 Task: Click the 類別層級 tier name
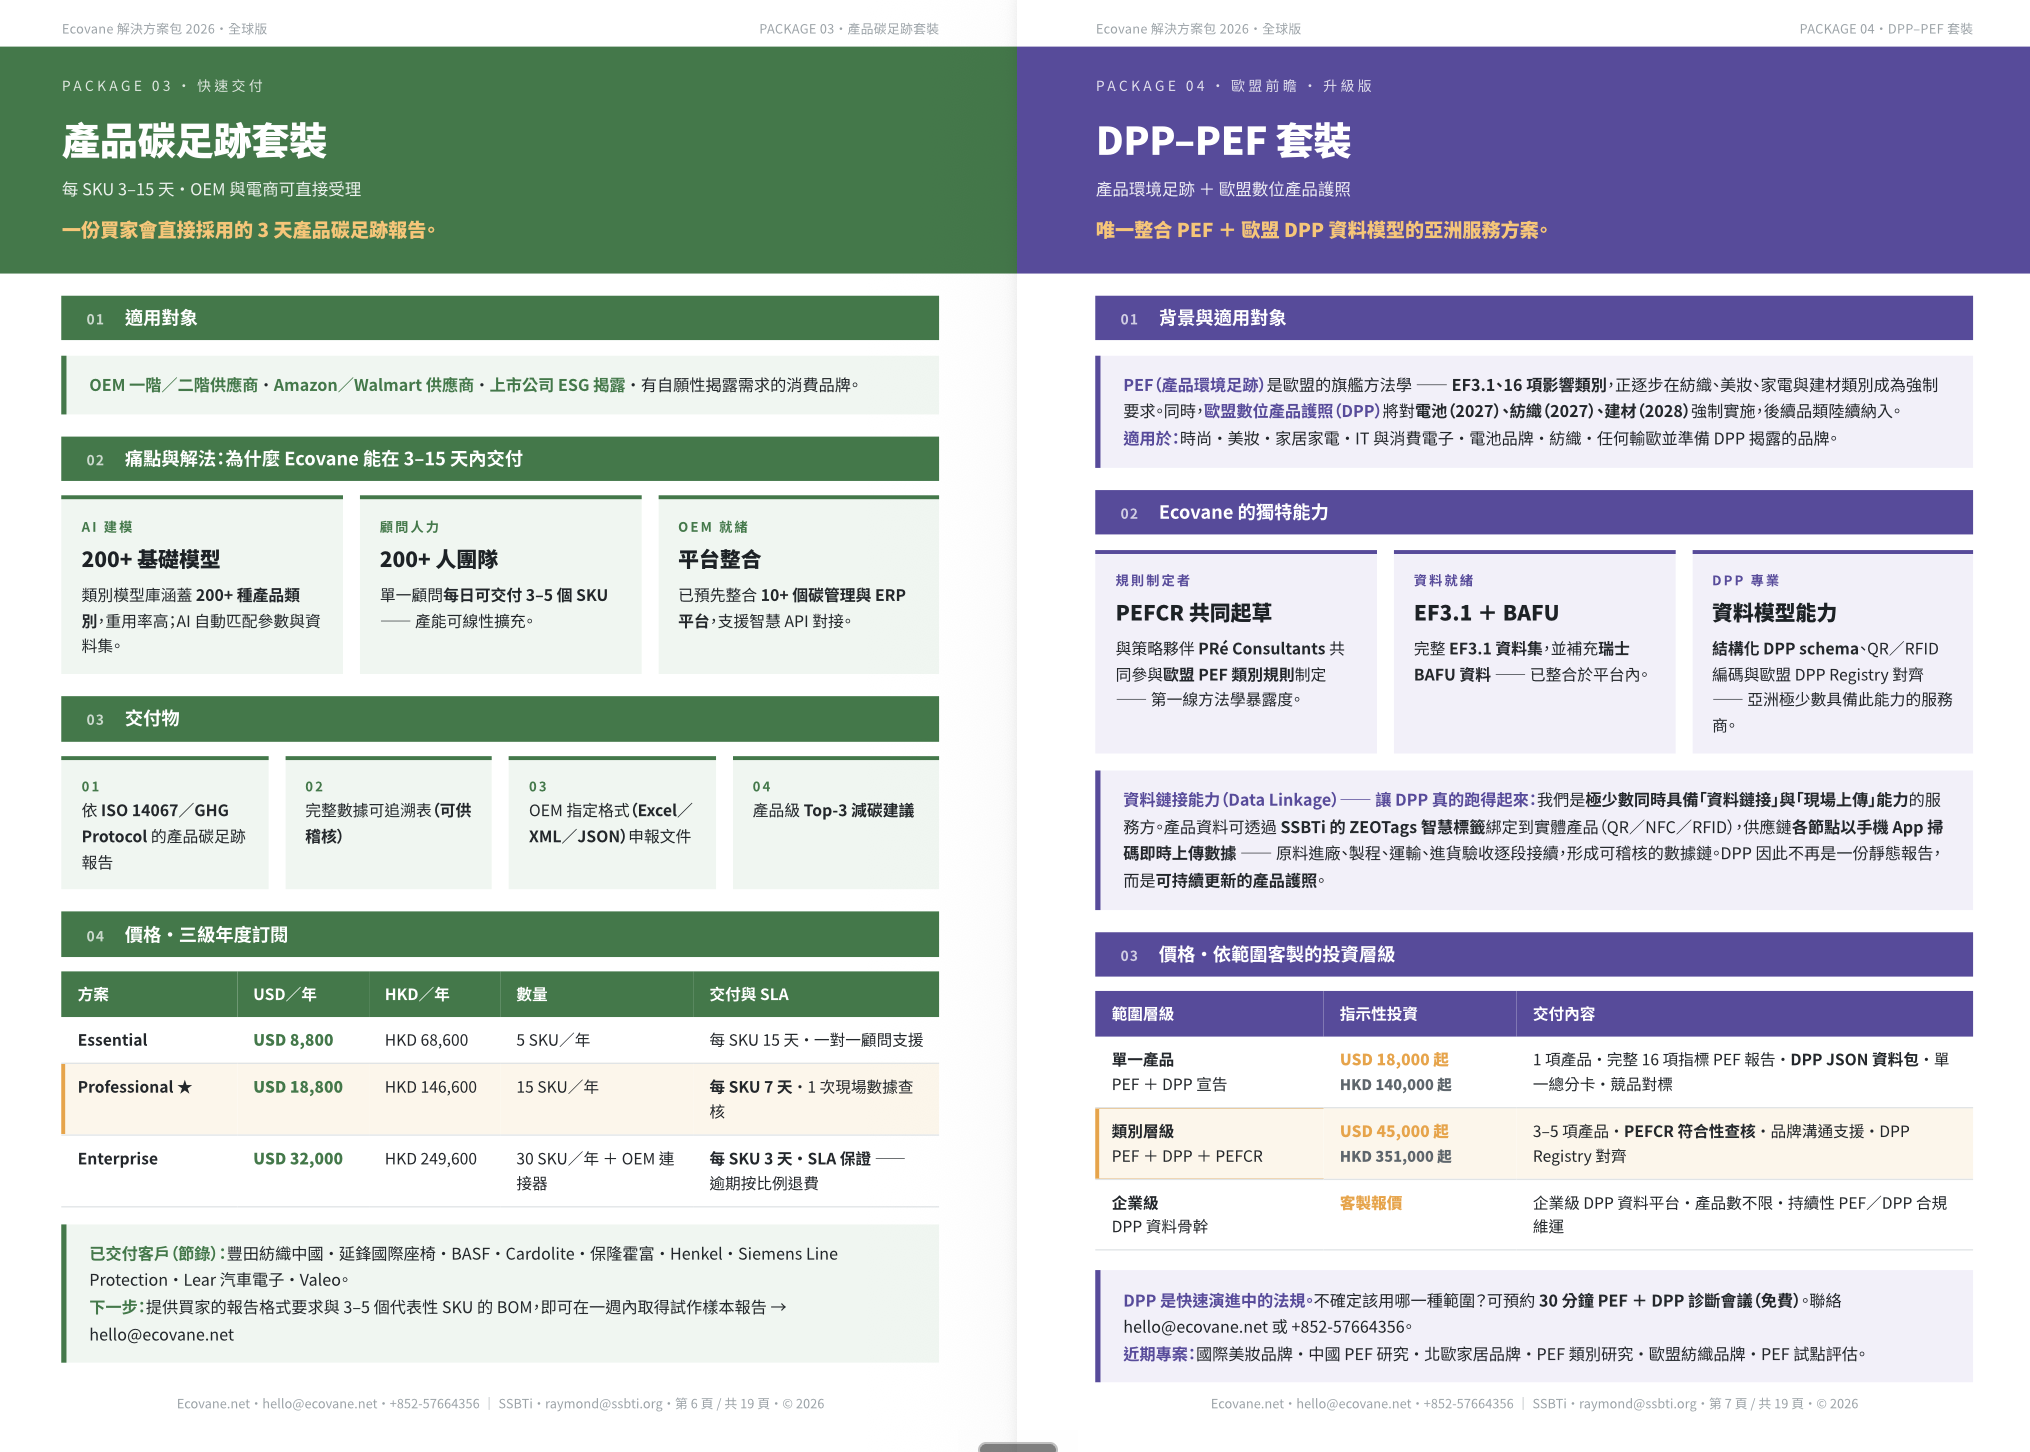tap(1143, 1132)
